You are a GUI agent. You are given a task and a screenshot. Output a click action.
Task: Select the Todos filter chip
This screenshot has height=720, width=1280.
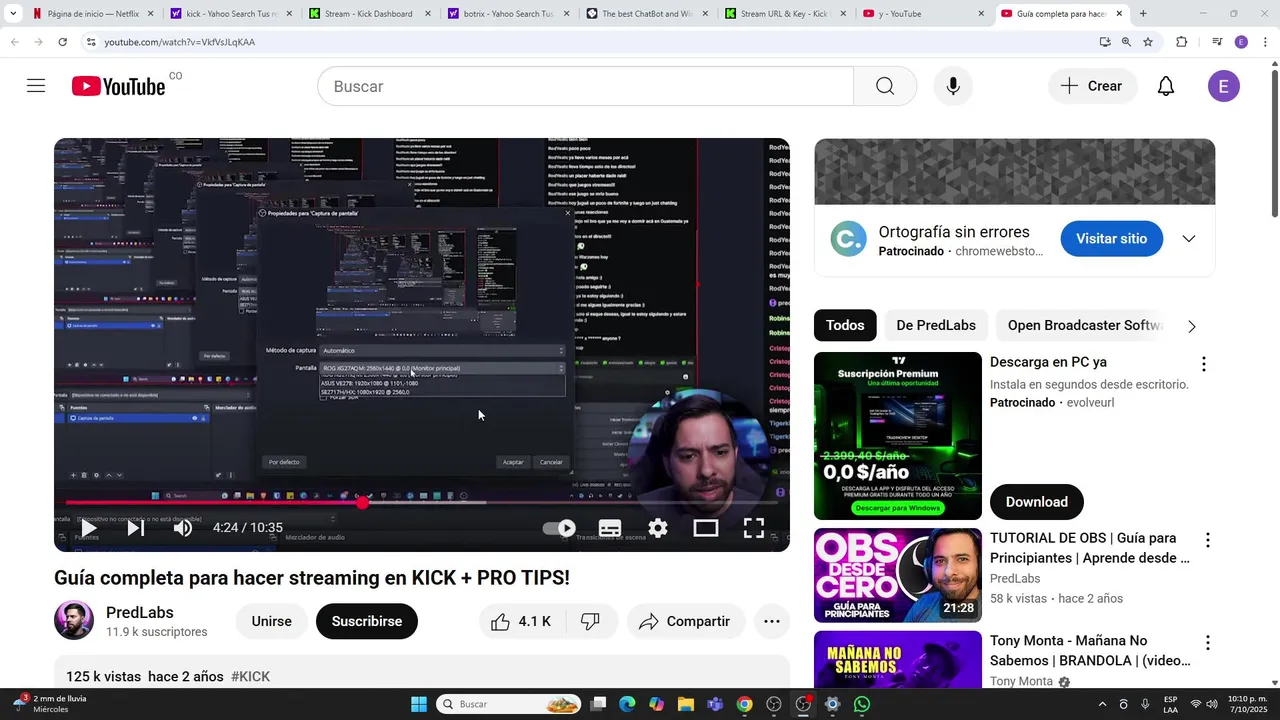click(x=845, y=325)
